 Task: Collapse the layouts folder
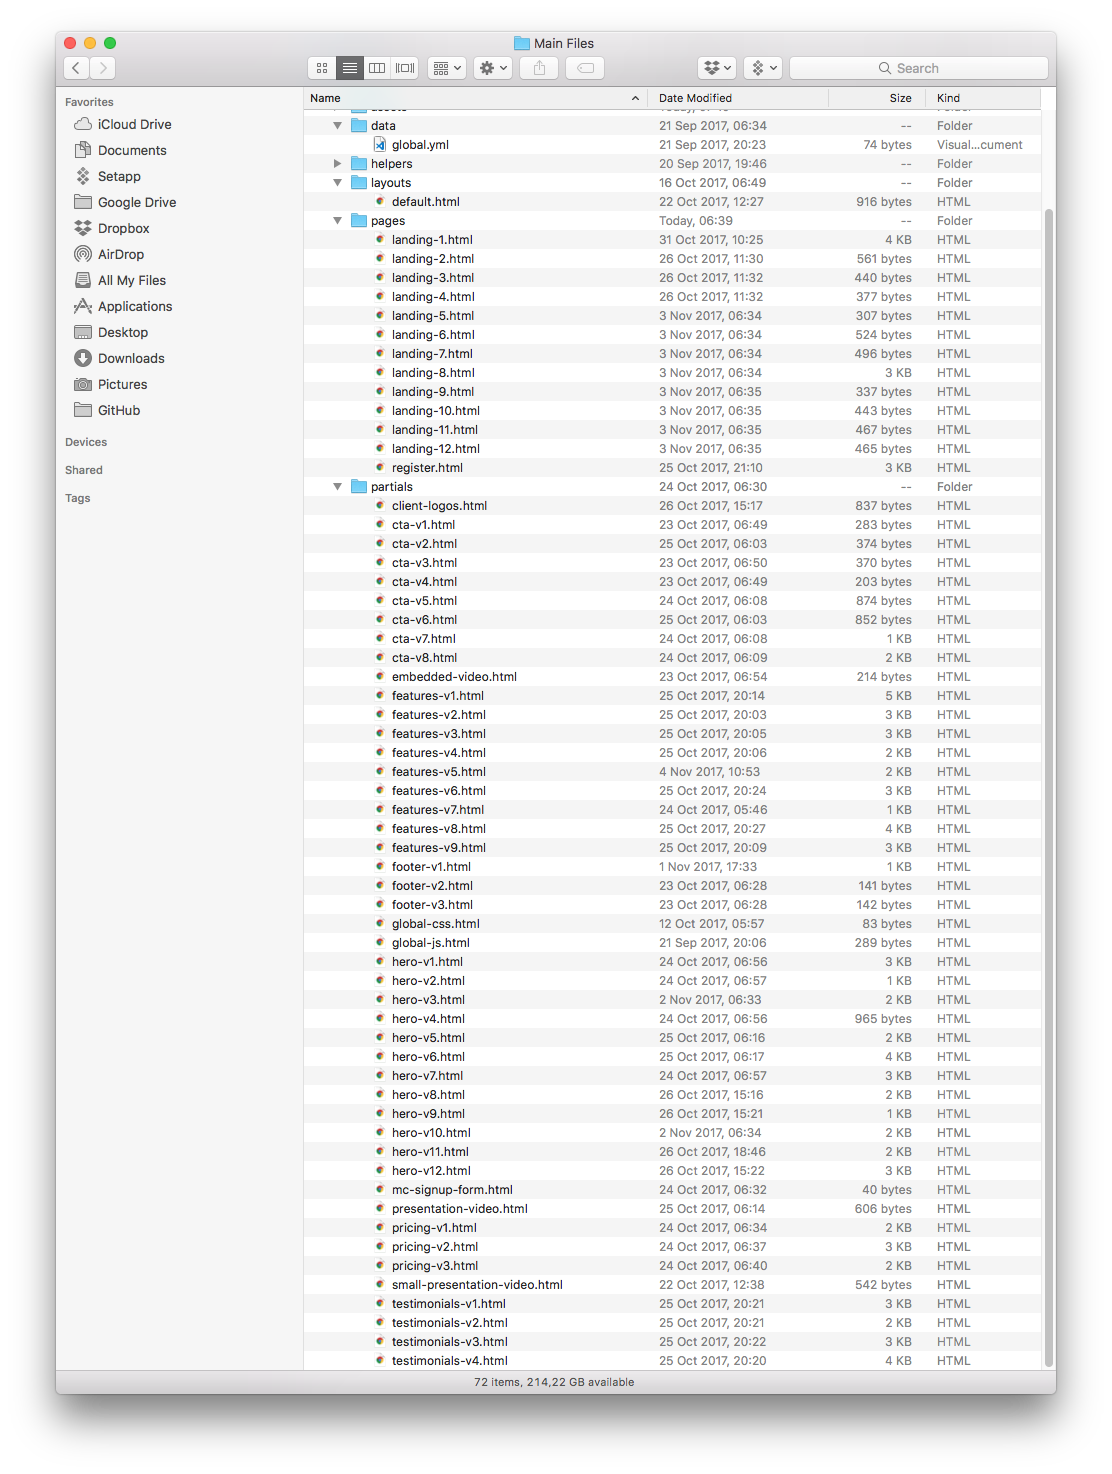[x=337, y=183]
